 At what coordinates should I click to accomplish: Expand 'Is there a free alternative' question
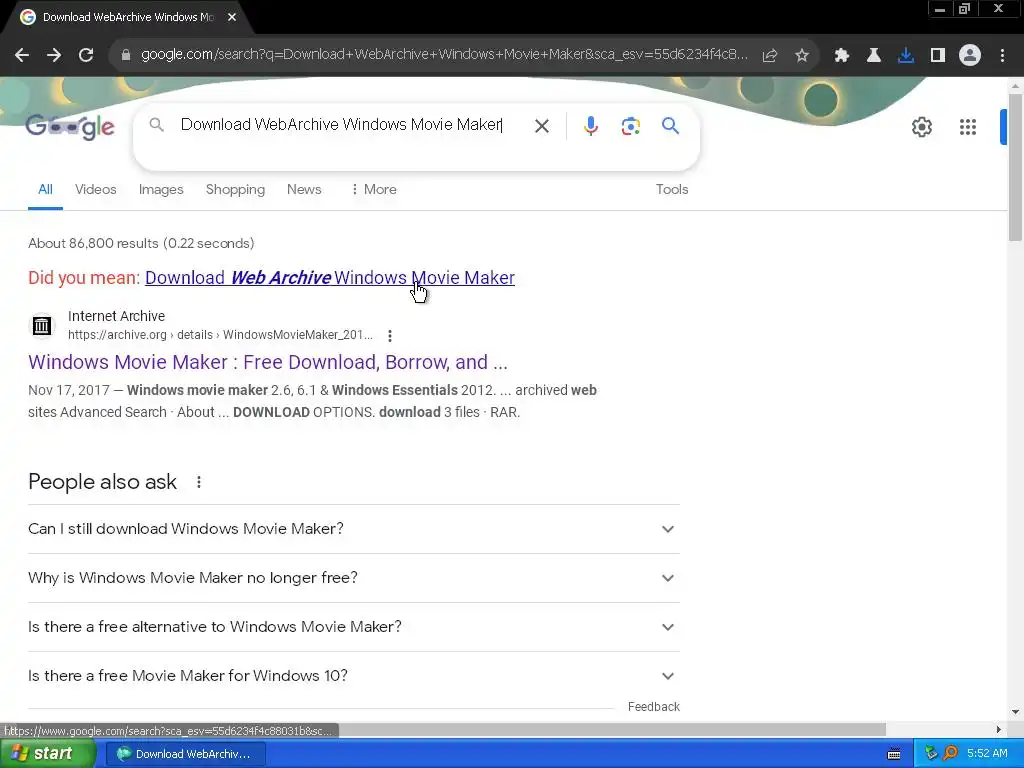(x=353, y=627)
